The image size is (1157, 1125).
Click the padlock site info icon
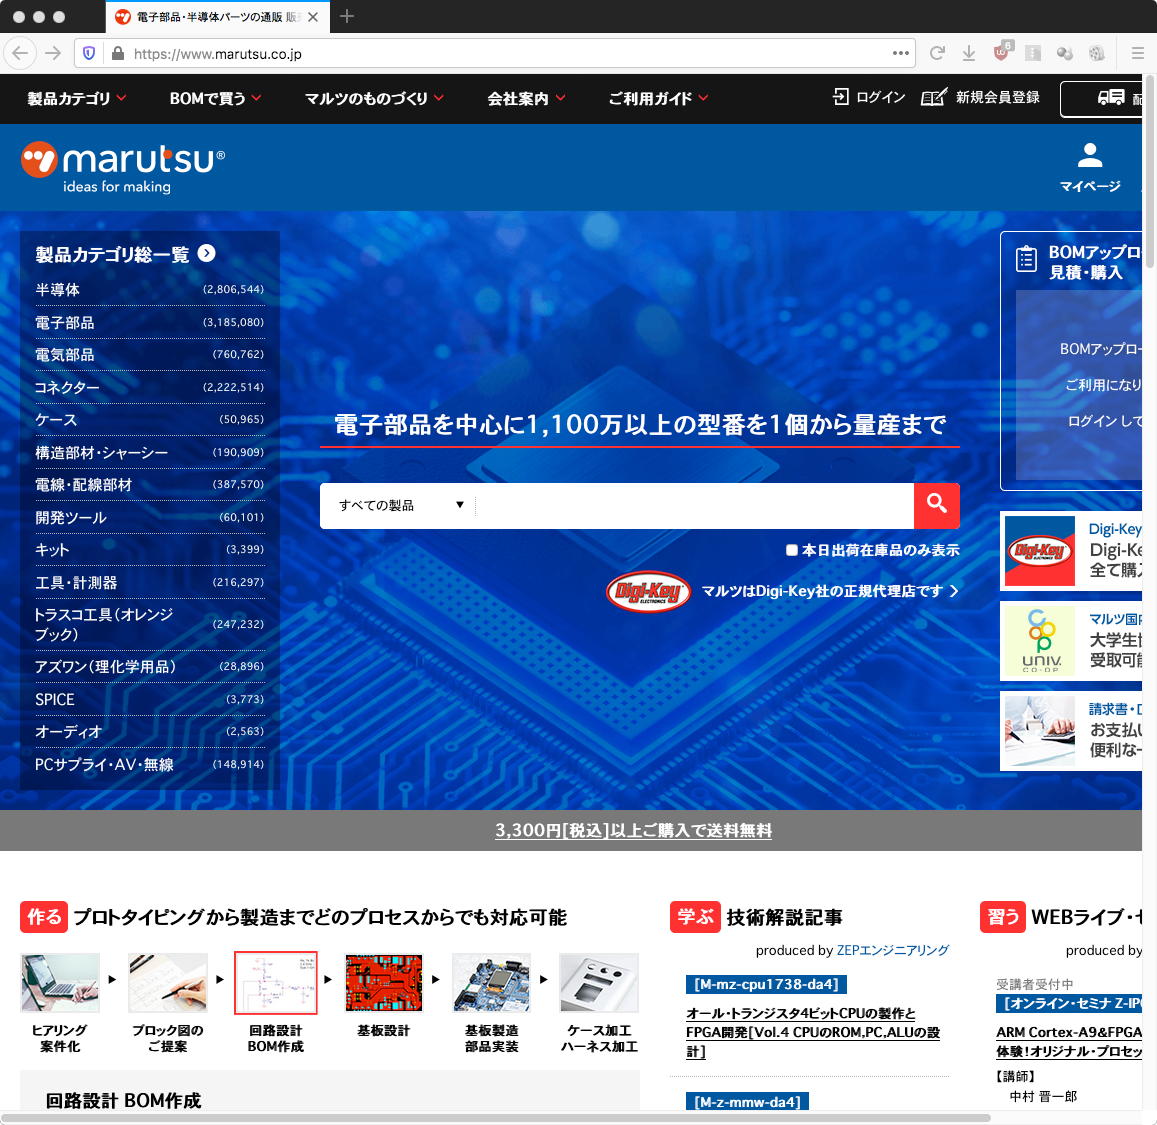(x=117, y=53)
